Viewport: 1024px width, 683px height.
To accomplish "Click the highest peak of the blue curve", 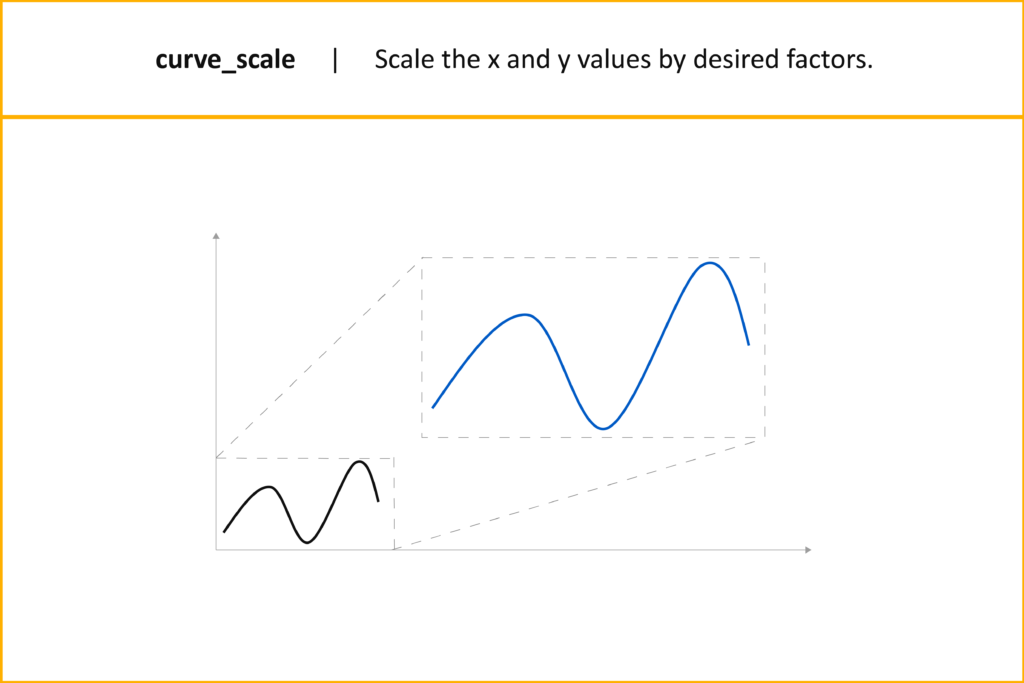I will (x=709, y=263).
